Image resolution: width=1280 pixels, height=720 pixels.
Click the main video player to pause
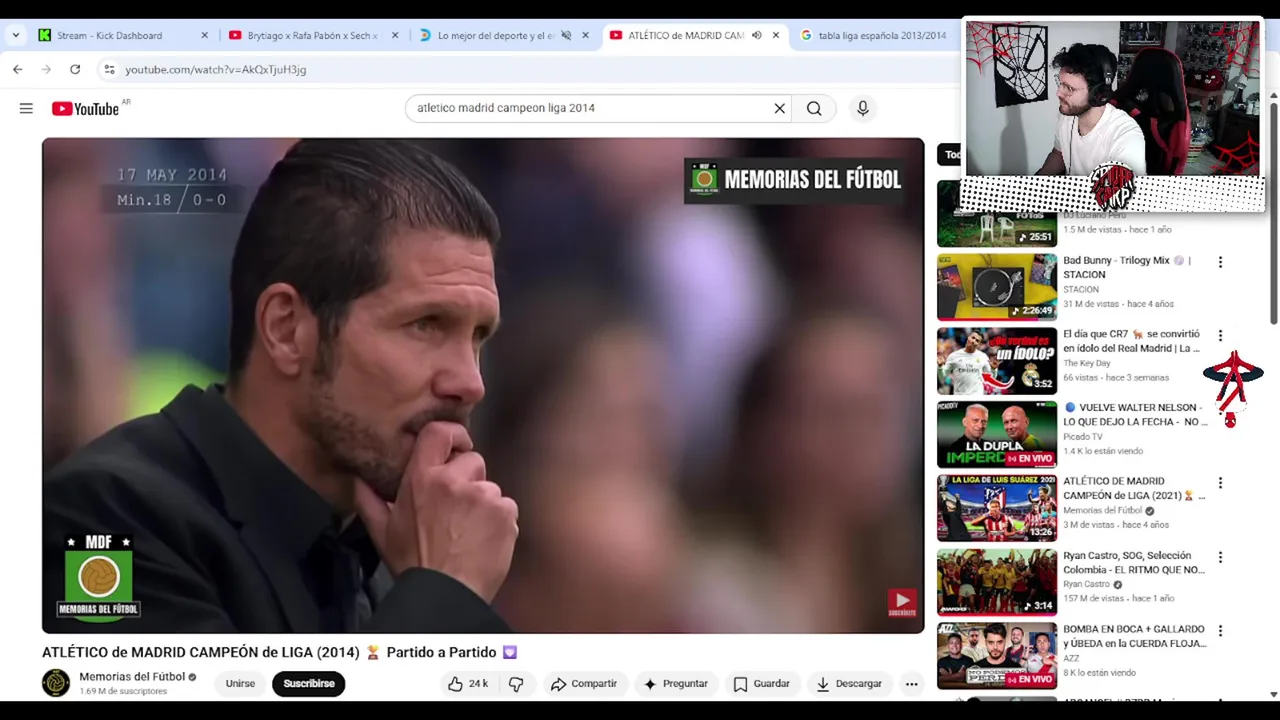pos(483,386)
